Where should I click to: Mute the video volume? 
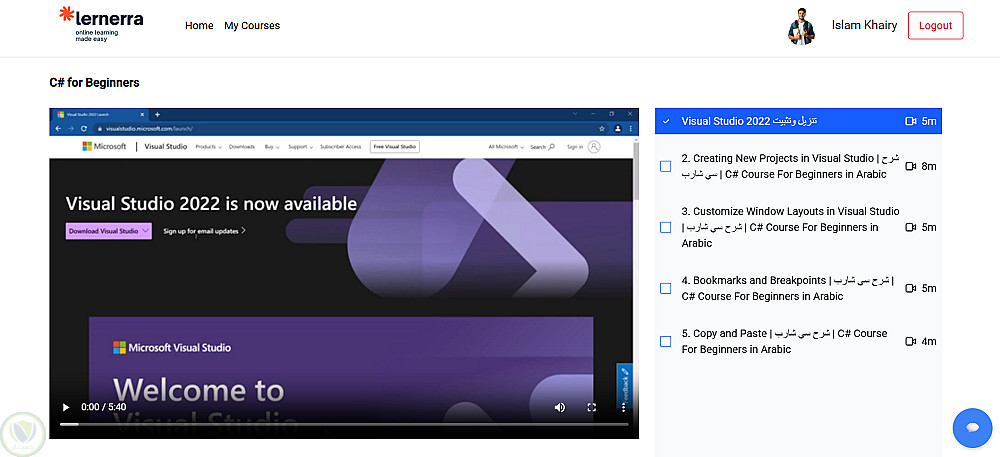pyautogui.click(x=559, y=407)
